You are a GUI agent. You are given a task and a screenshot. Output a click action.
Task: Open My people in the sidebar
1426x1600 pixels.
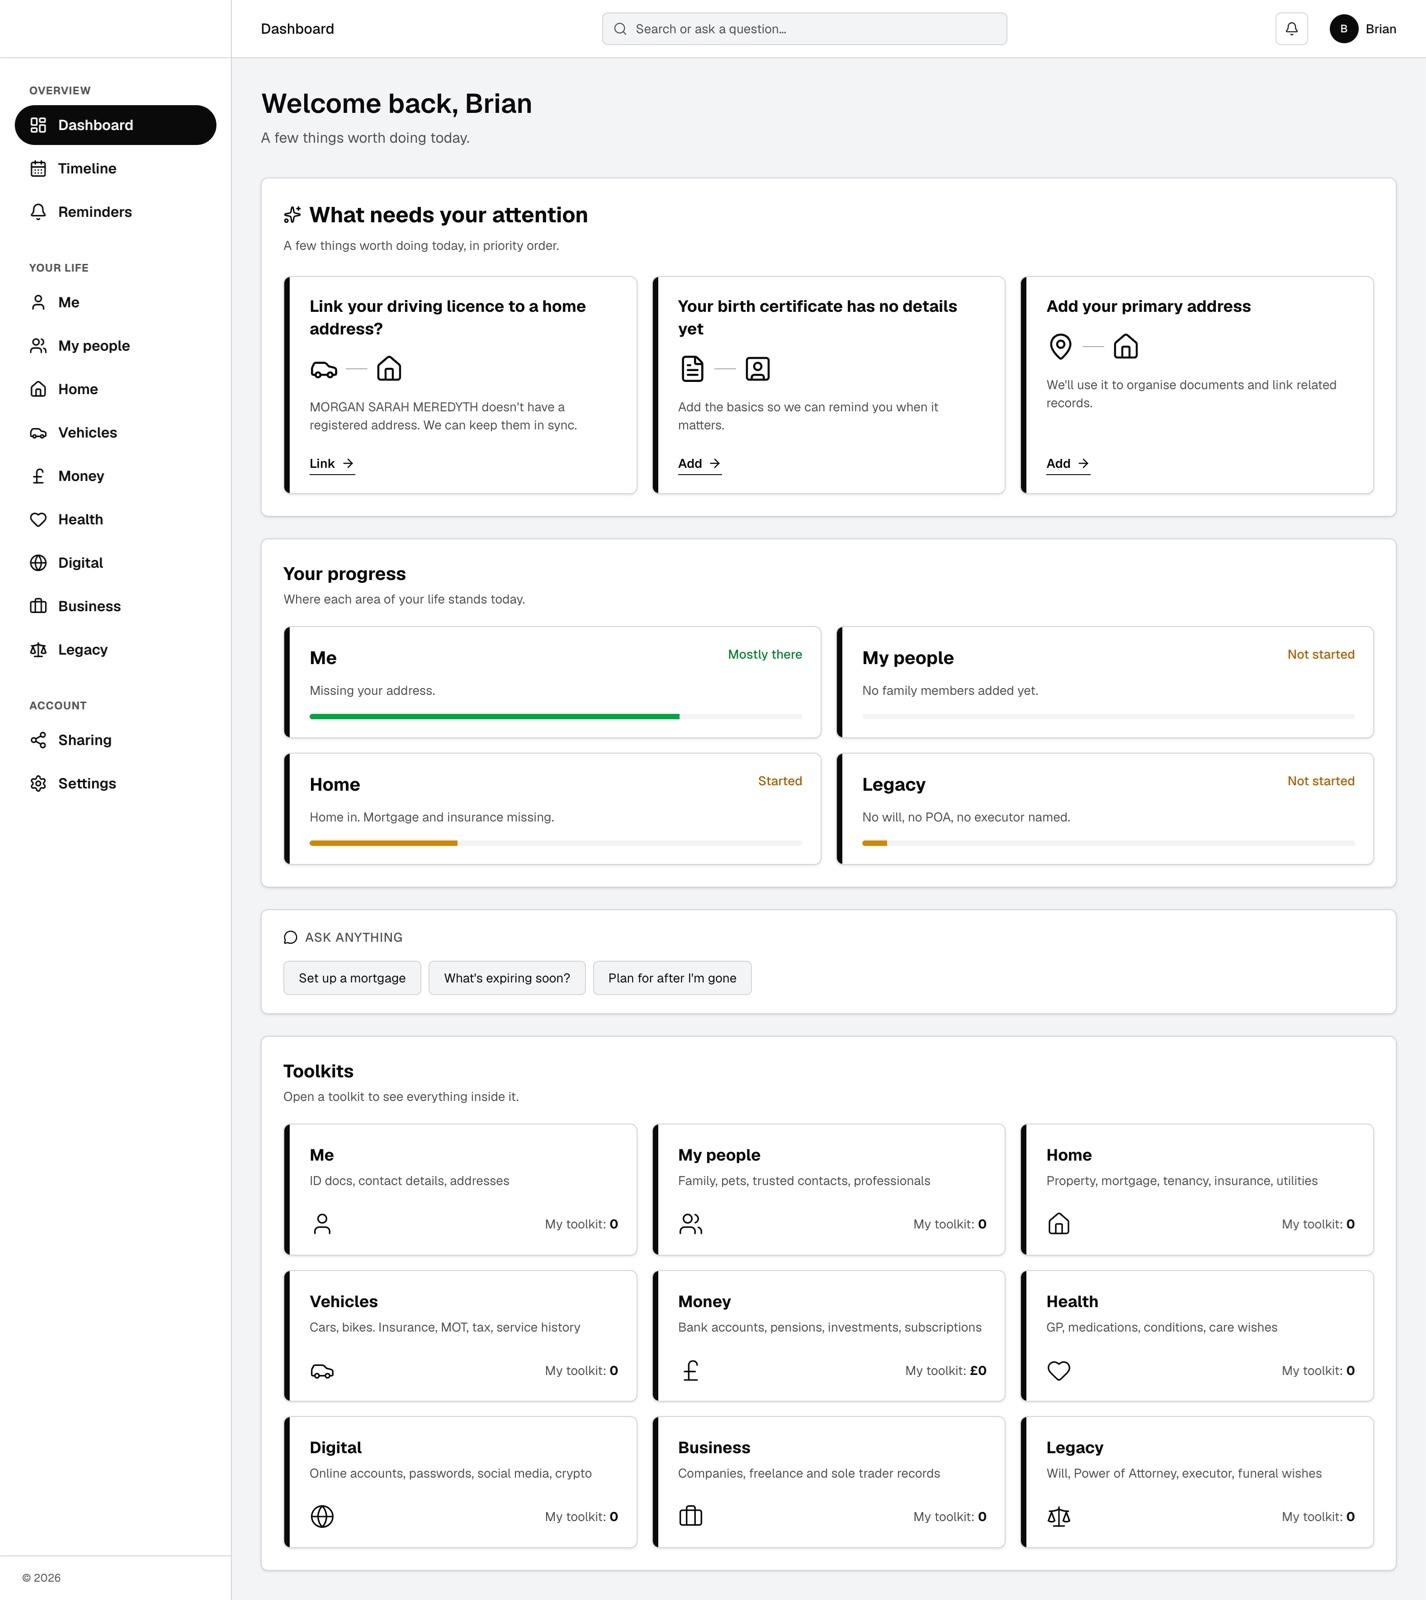(x=116, y=346)
